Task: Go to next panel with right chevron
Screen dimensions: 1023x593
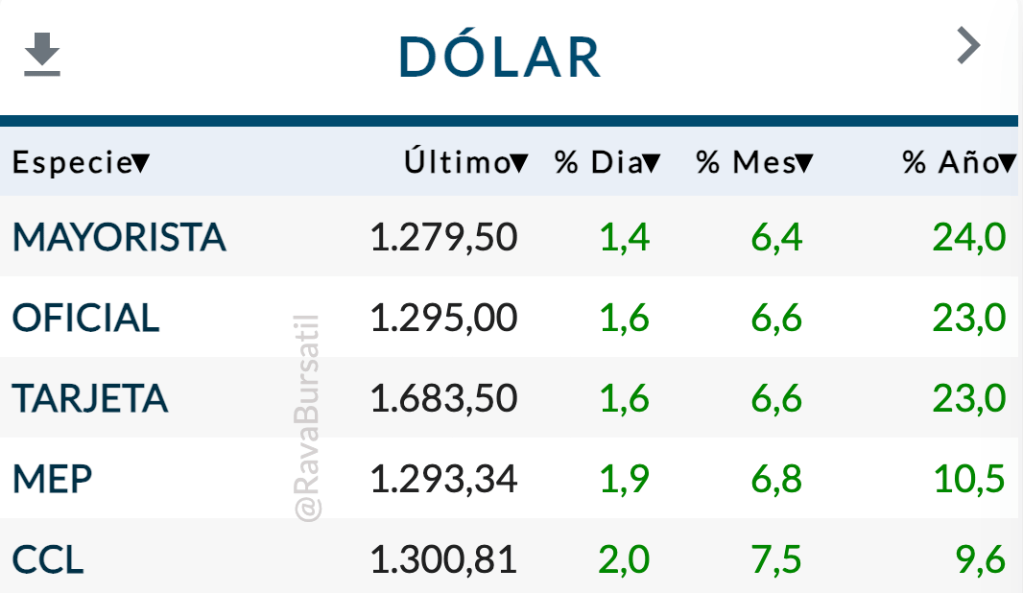Action: 968,46
